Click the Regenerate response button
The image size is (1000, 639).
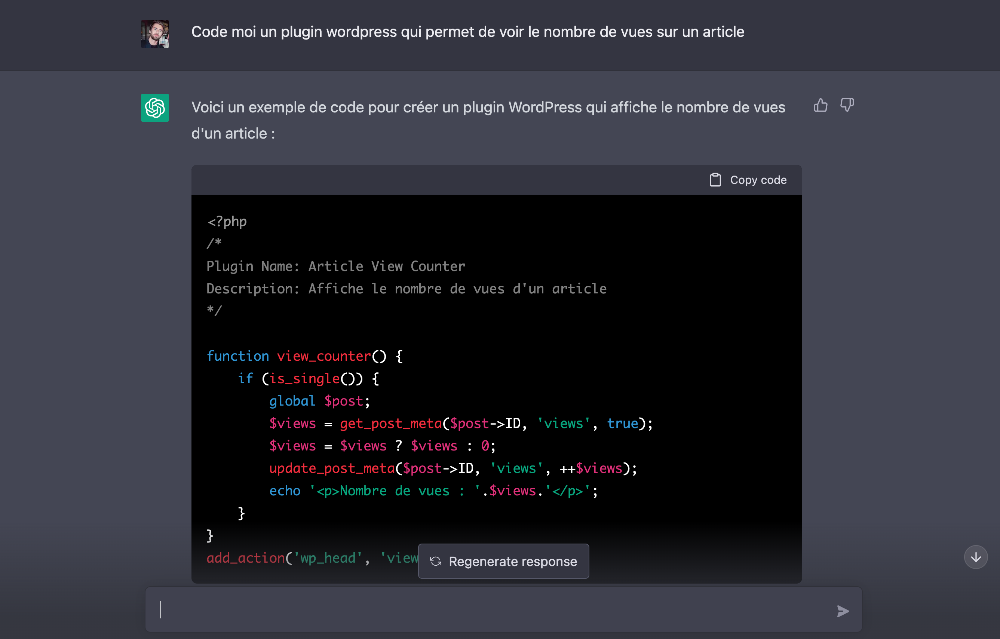click(x=503, y=561)
